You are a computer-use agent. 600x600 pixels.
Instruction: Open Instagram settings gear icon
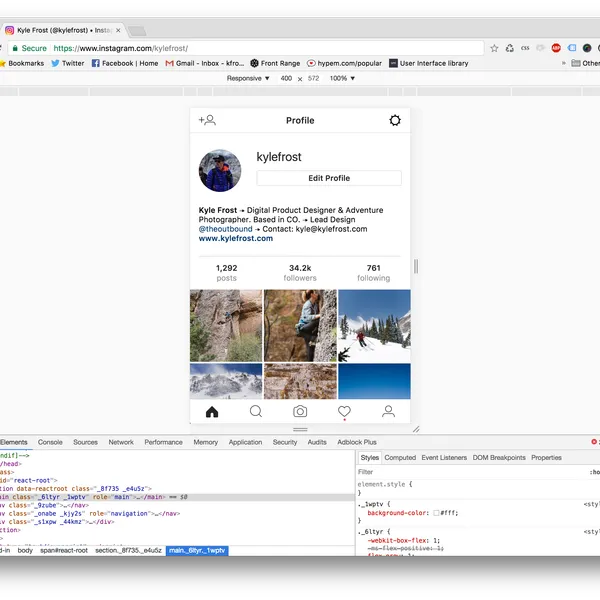(x=395, y=120)
